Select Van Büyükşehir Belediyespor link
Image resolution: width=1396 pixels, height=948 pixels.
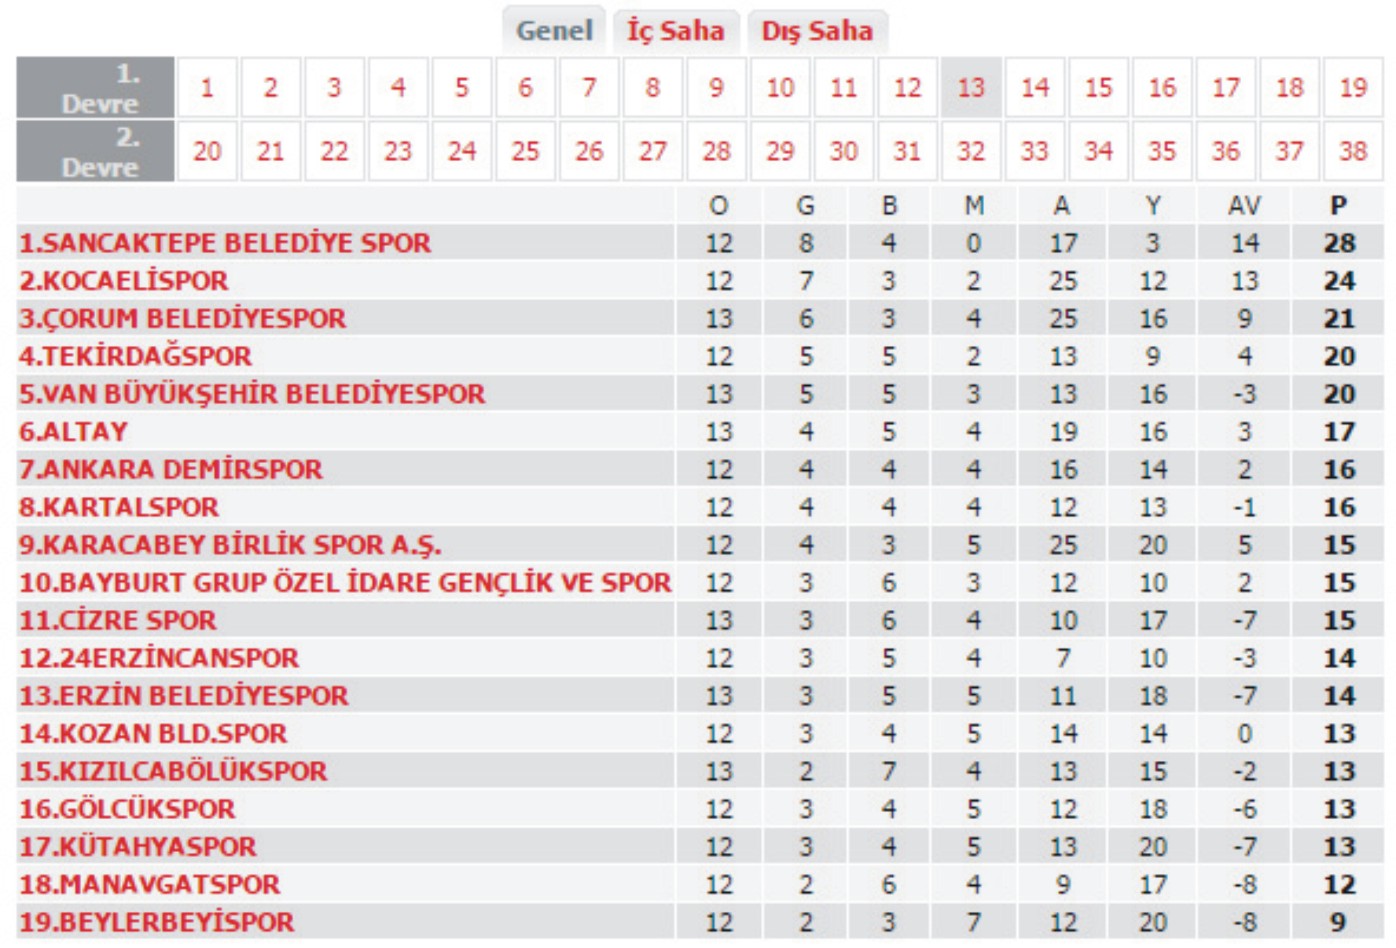252,394
